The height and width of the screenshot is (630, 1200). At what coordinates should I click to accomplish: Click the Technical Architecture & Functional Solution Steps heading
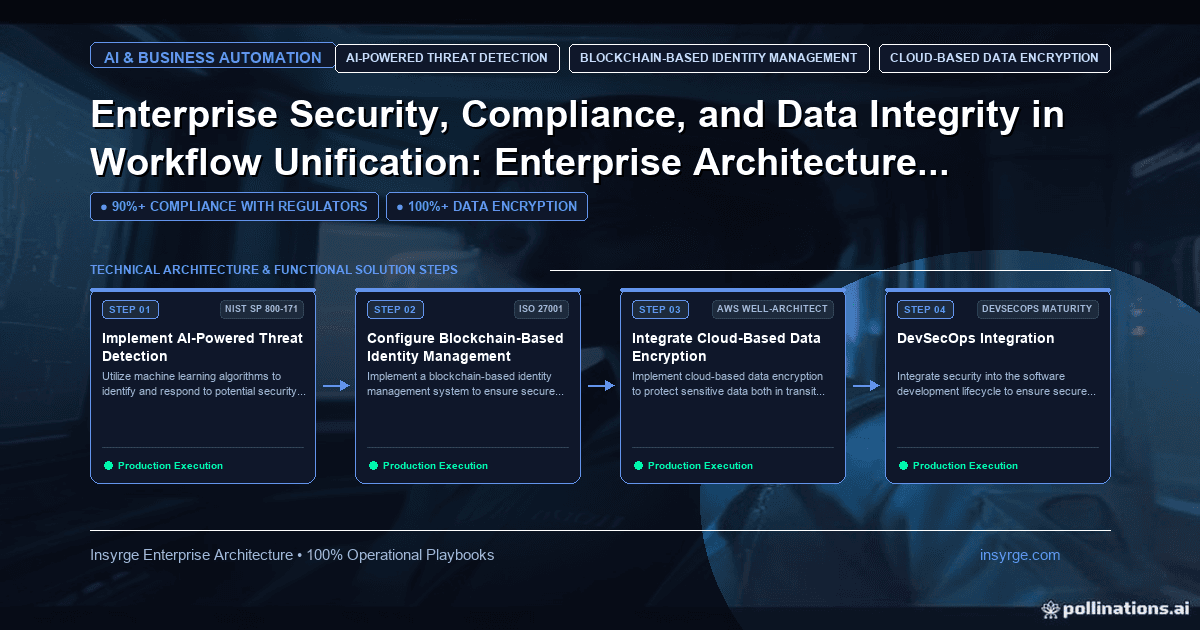pos(274,270)
